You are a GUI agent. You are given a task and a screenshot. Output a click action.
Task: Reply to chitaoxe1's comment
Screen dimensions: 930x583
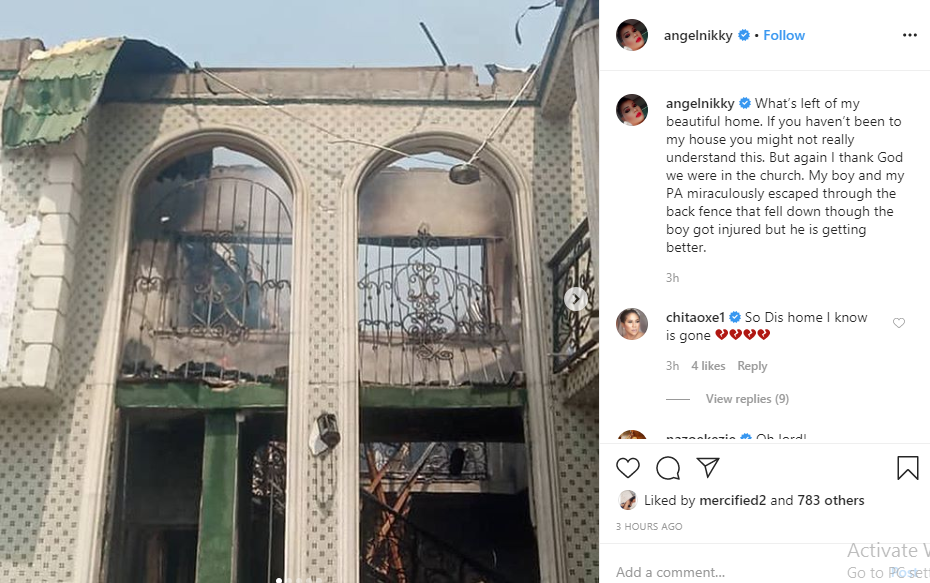752,365
